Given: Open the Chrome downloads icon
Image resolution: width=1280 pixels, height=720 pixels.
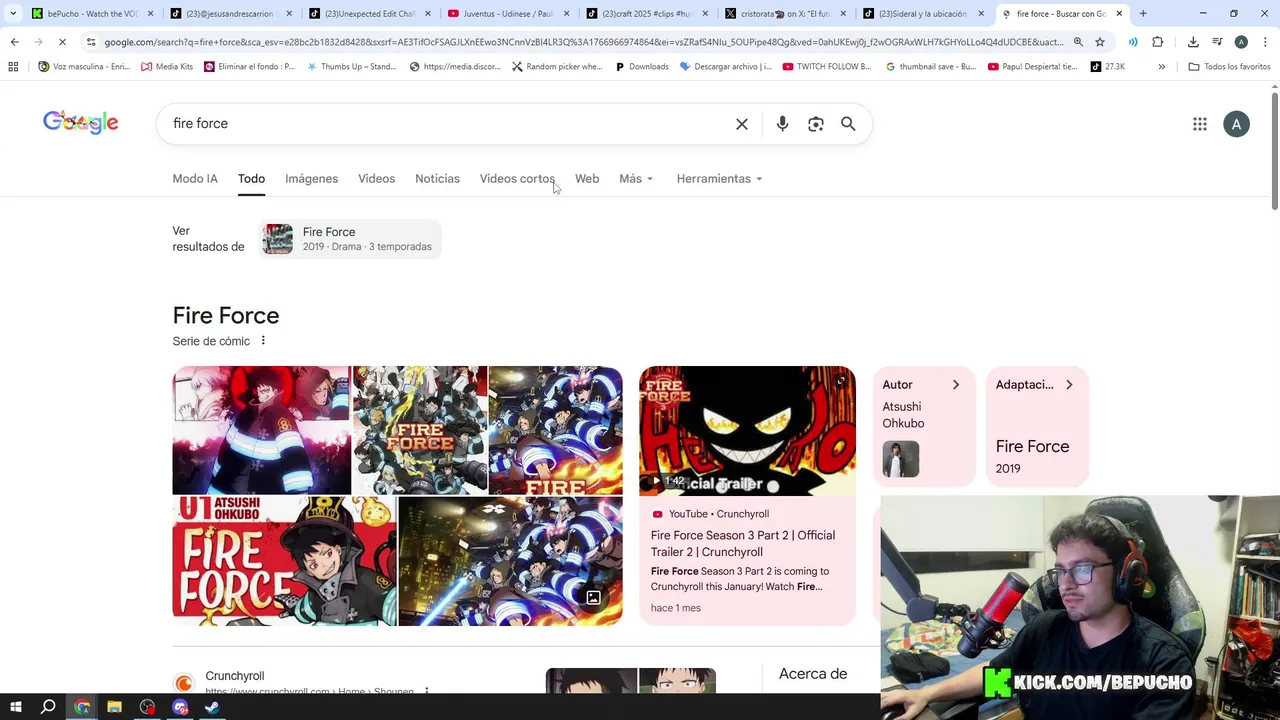Looking at the screenshot, I should [1193, 42].
